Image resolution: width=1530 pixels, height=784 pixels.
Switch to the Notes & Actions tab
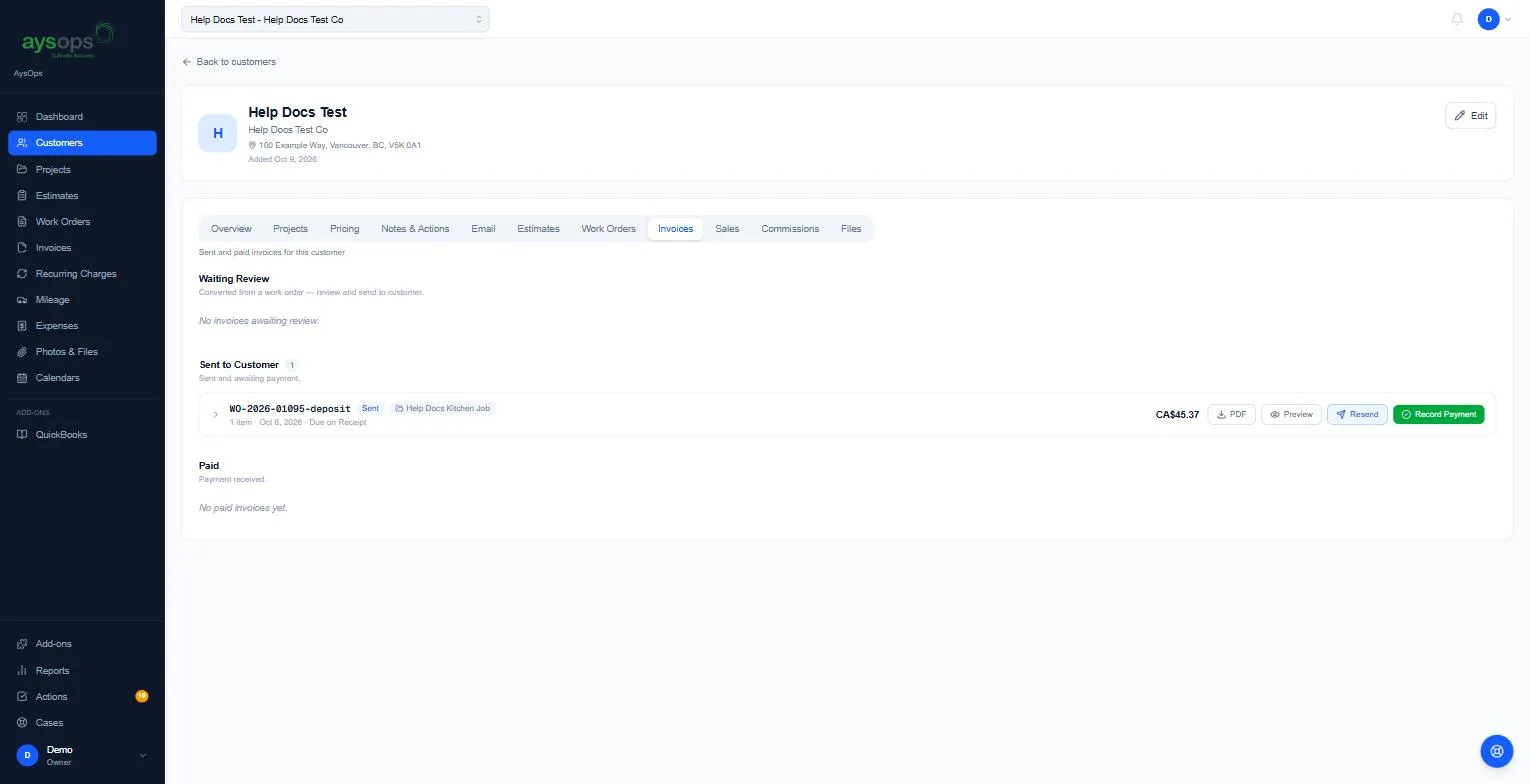pos(415,229)
